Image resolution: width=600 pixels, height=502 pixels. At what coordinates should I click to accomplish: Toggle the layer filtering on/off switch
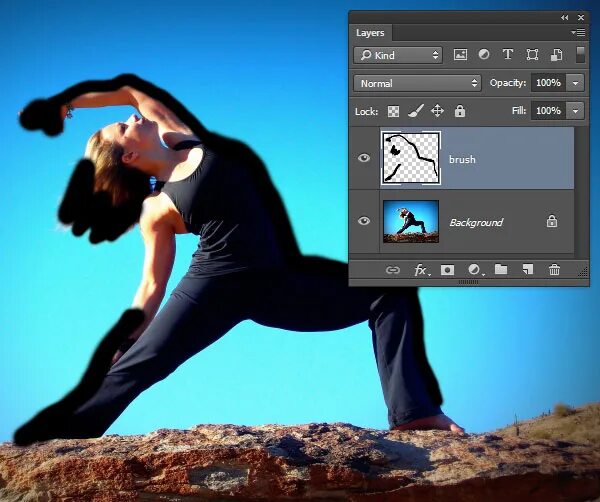(x=580, y=55)
